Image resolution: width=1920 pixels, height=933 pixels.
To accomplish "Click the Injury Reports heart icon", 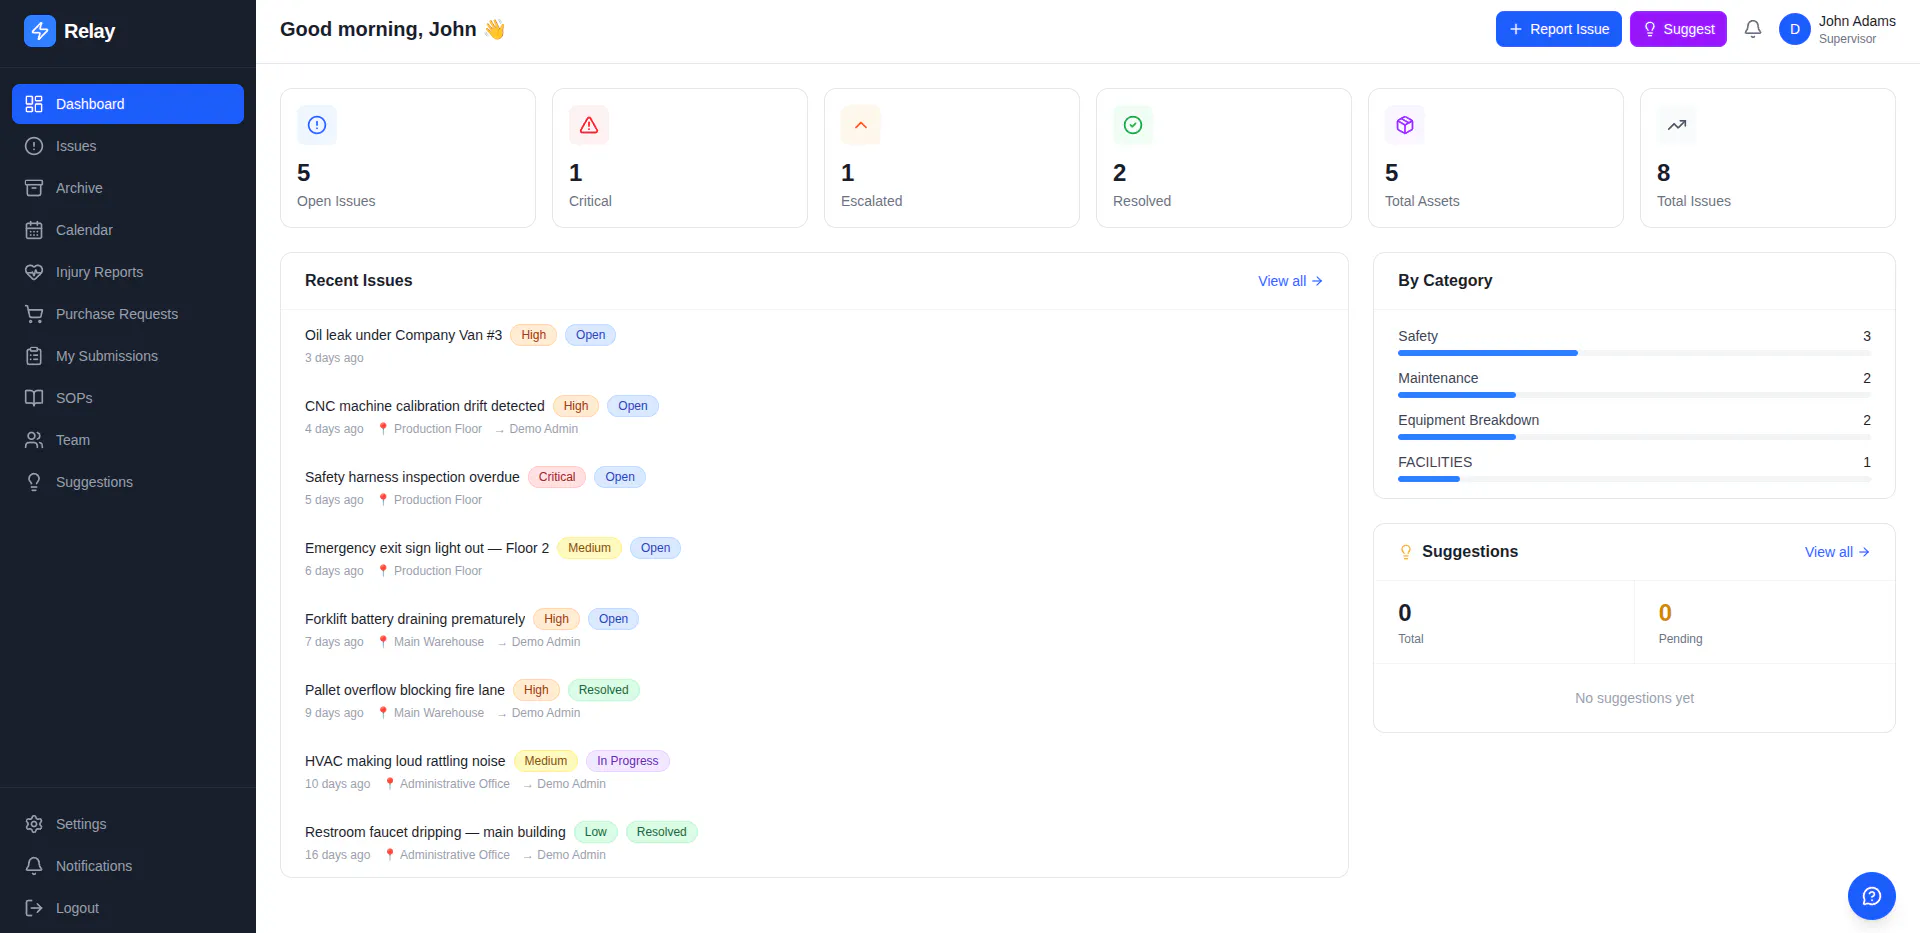I will pos(34,272).
